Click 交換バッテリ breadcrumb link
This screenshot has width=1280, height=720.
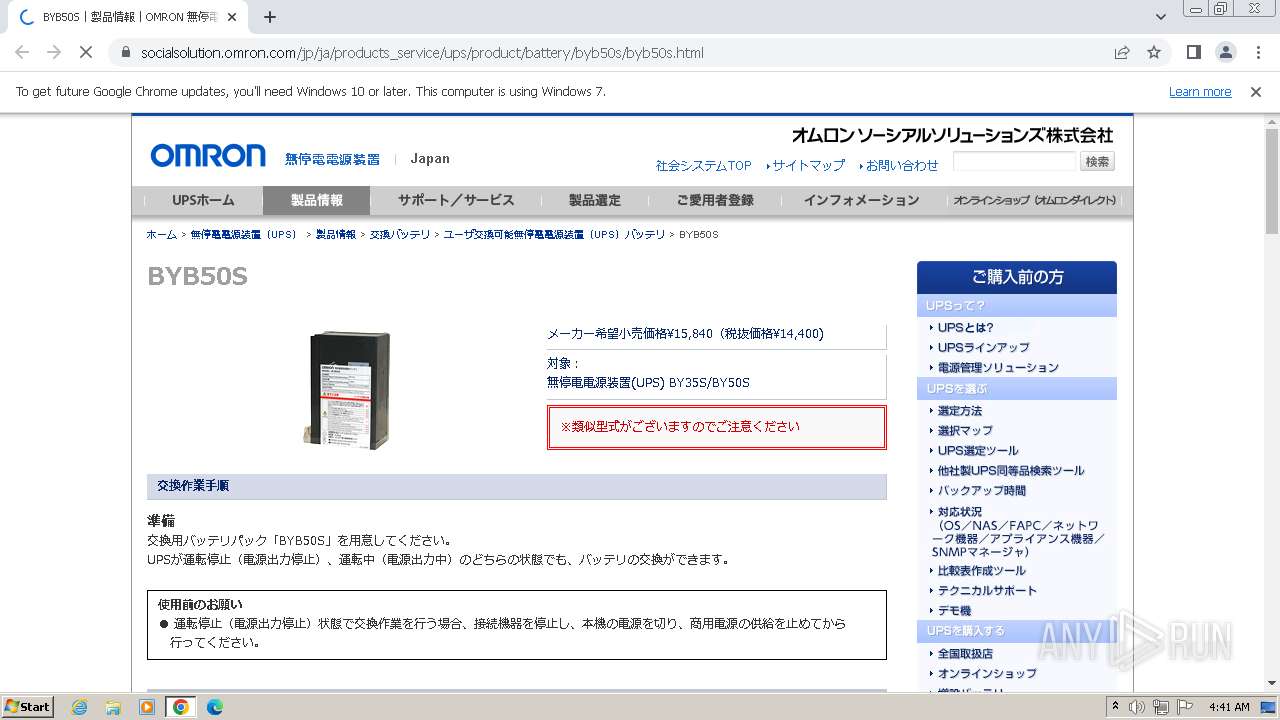pos(400,234)
